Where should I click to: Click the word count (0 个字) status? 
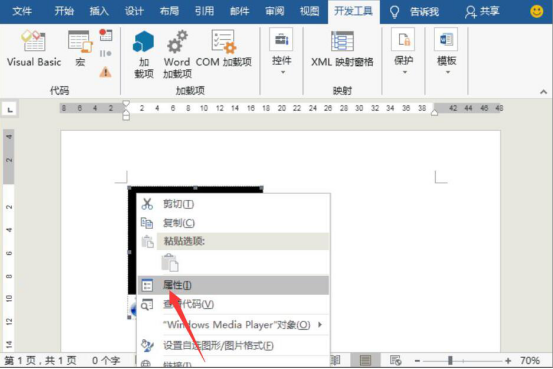pos(106,361)
